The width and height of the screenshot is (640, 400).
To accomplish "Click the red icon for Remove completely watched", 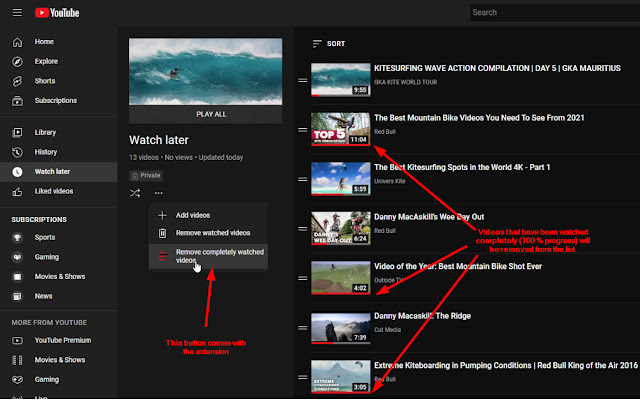I will (x=162, y=256).
